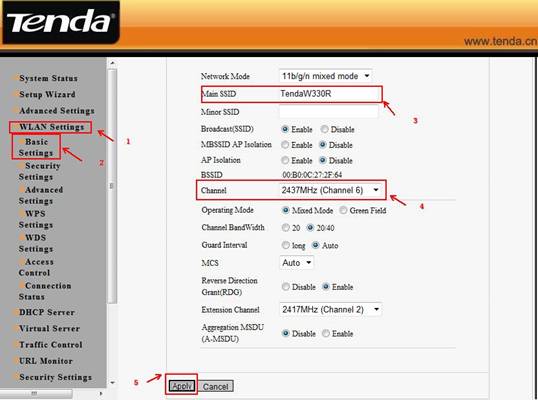Expand the Channel selection dropdown
This screenshot has height=400, width=538.
pos(330,190)
